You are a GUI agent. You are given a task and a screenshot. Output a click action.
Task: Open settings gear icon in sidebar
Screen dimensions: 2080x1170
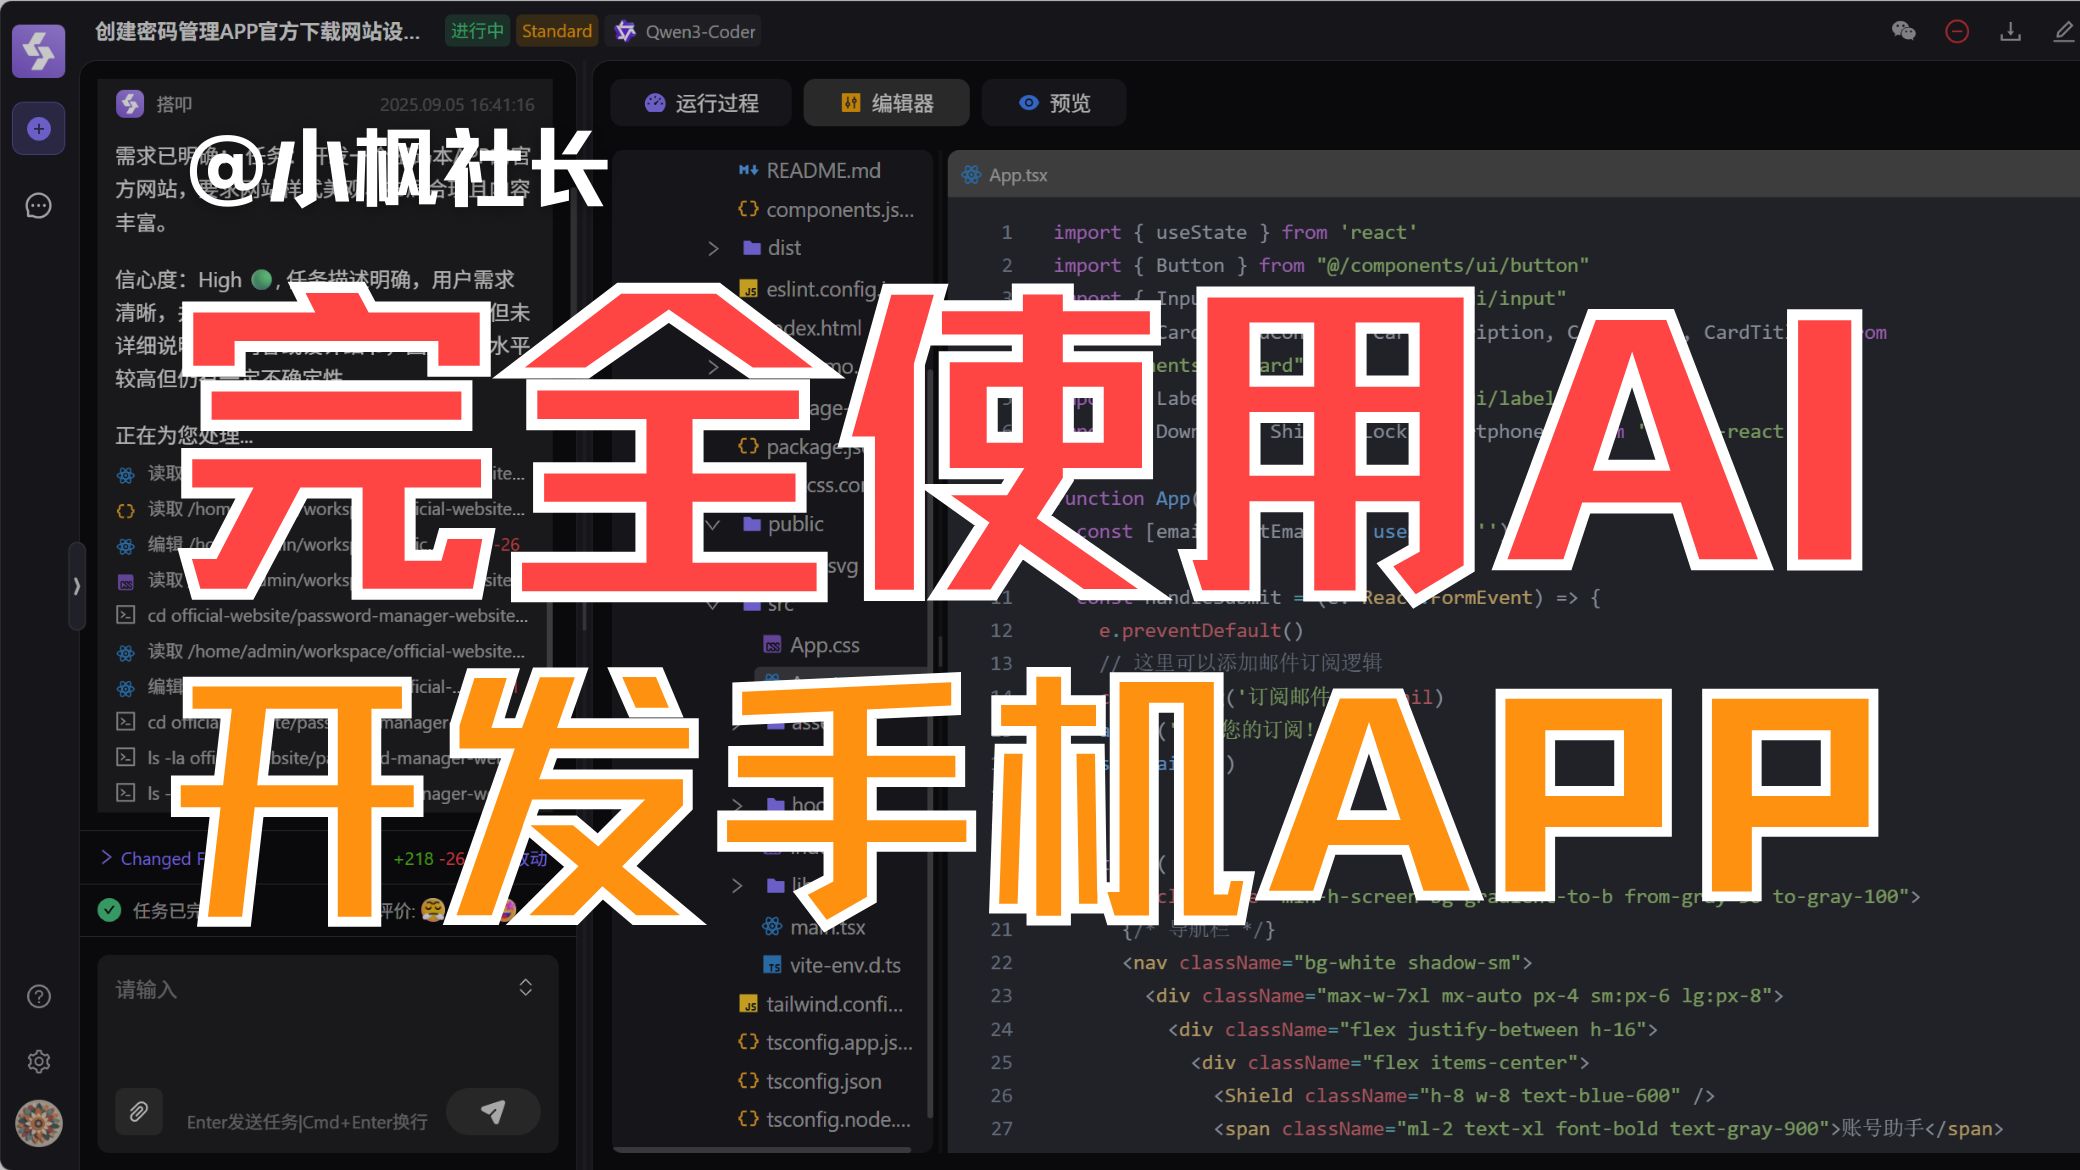(39, 1061)
